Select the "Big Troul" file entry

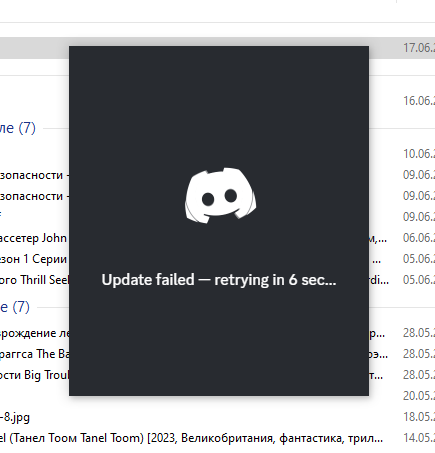[34, 375]
